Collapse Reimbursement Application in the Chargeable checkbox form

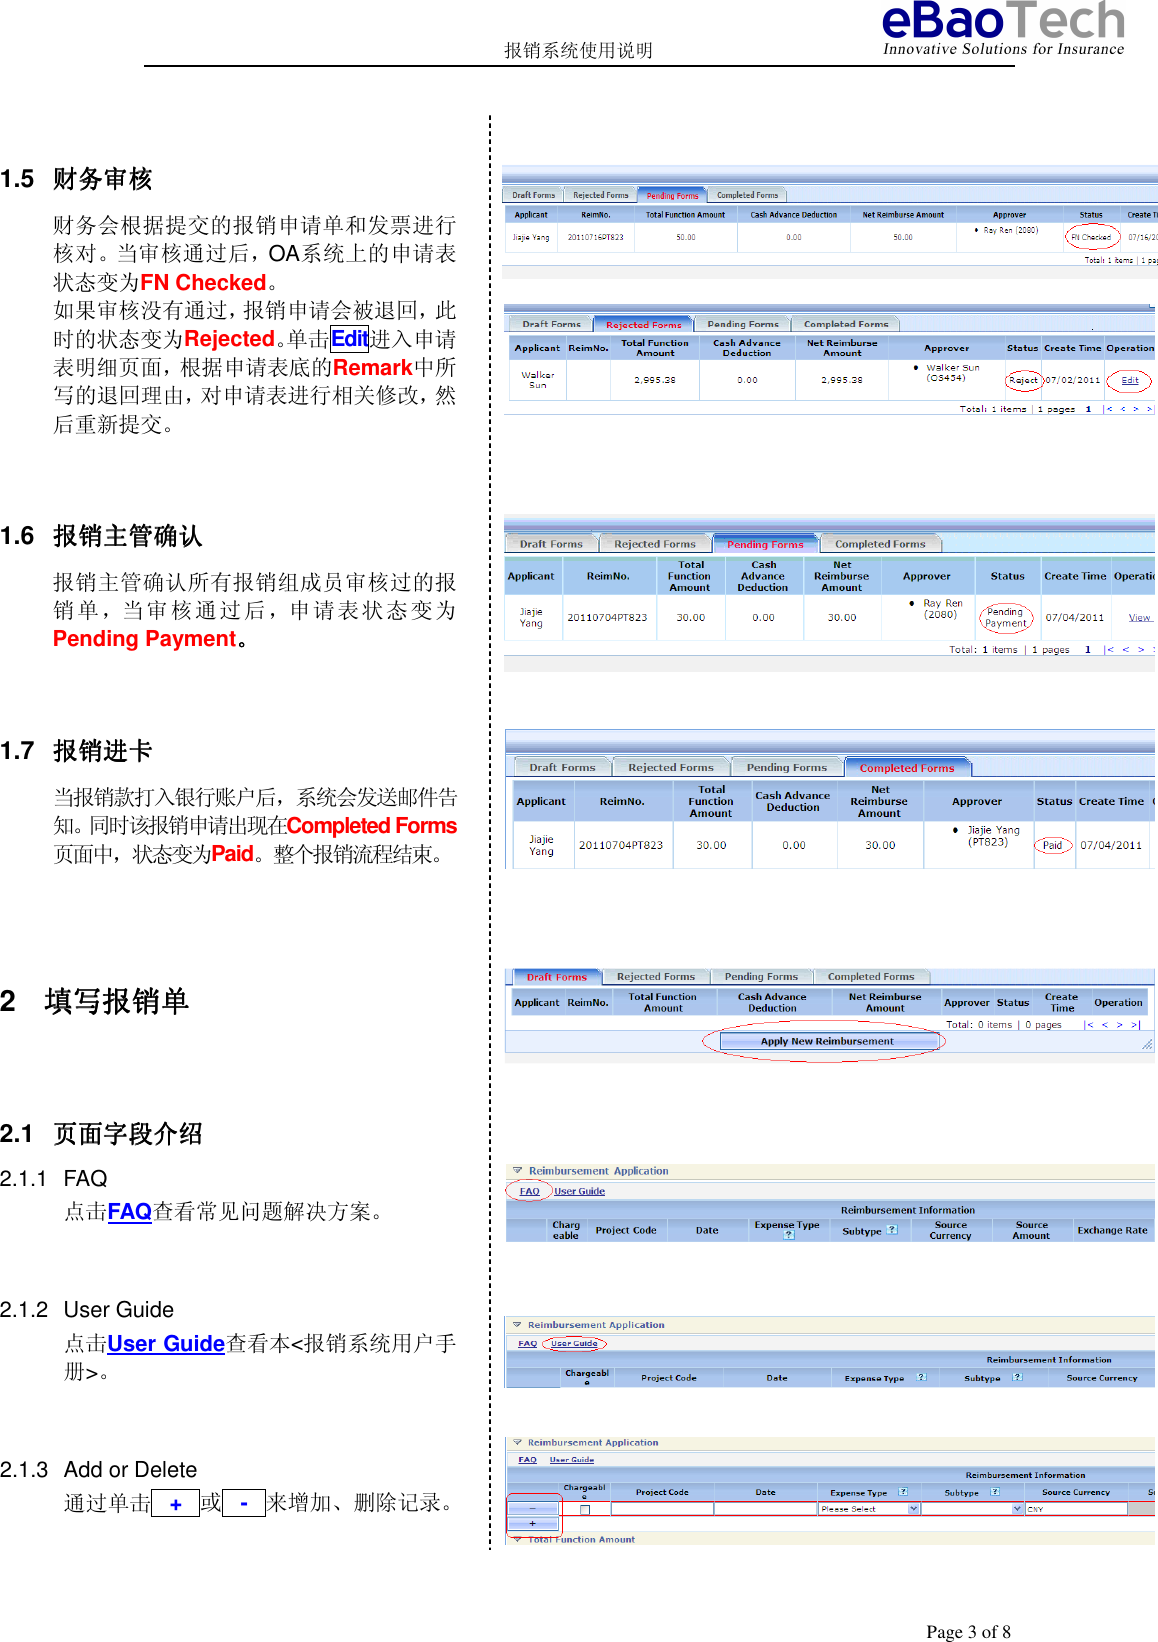coord(517,1442)
